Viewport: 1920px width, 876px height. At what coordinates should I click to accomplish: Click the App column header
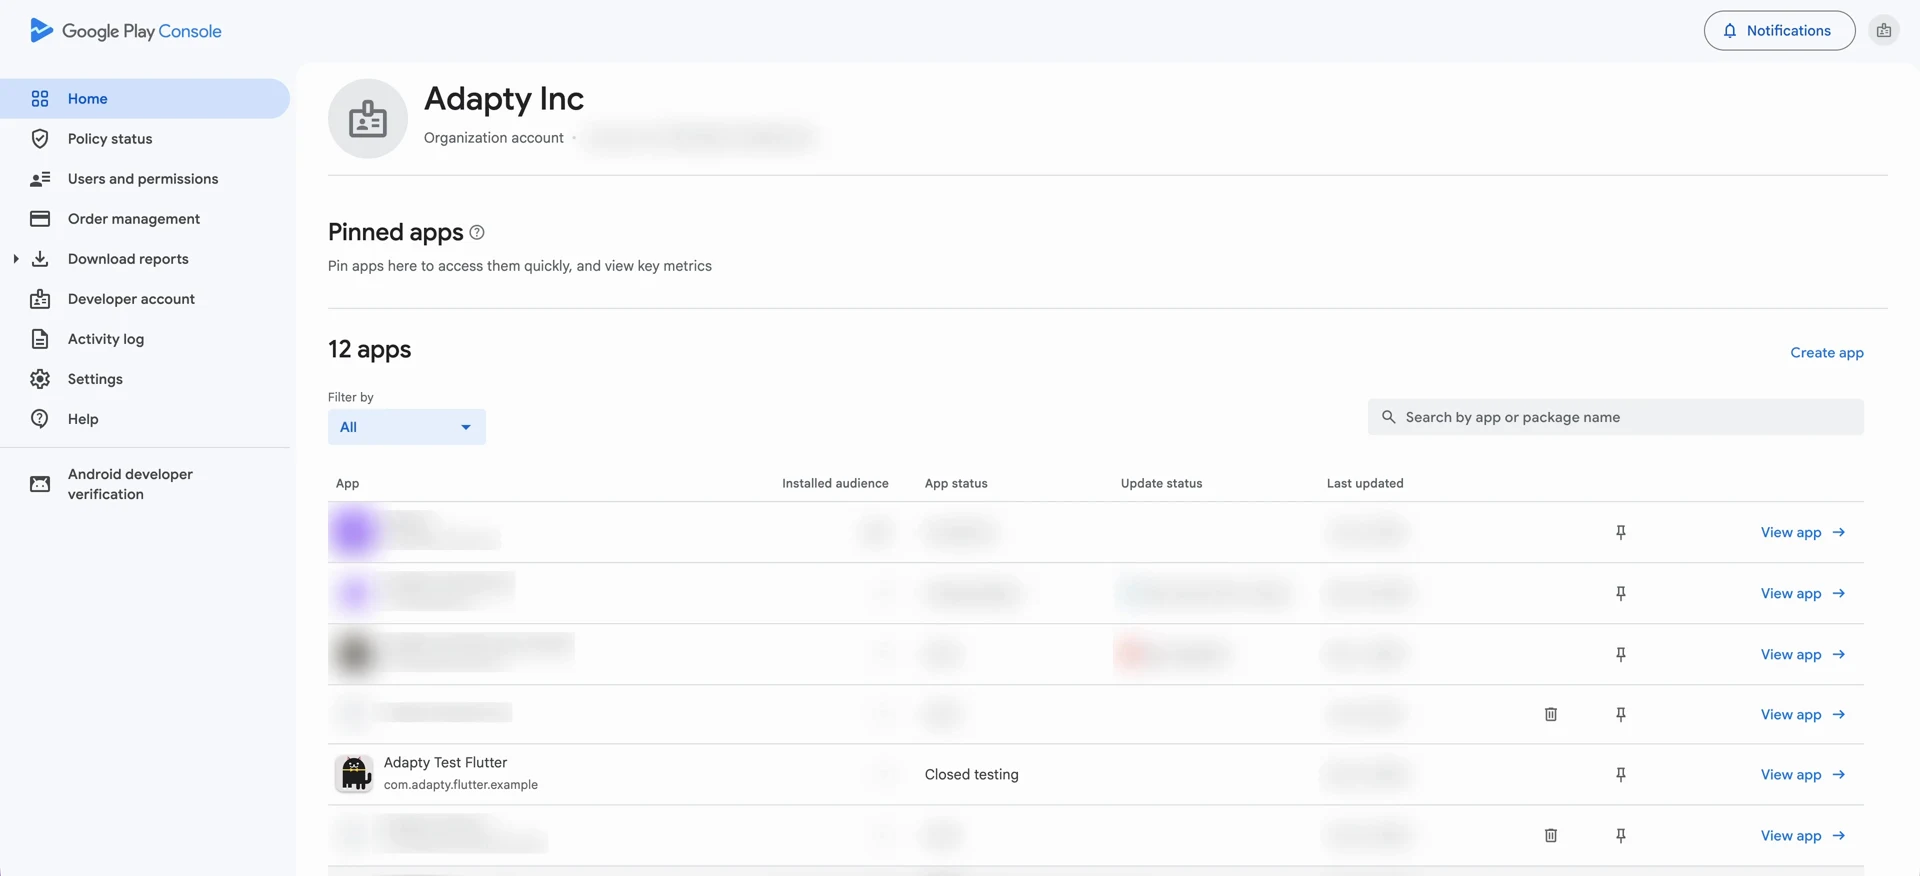click(347, 484)
